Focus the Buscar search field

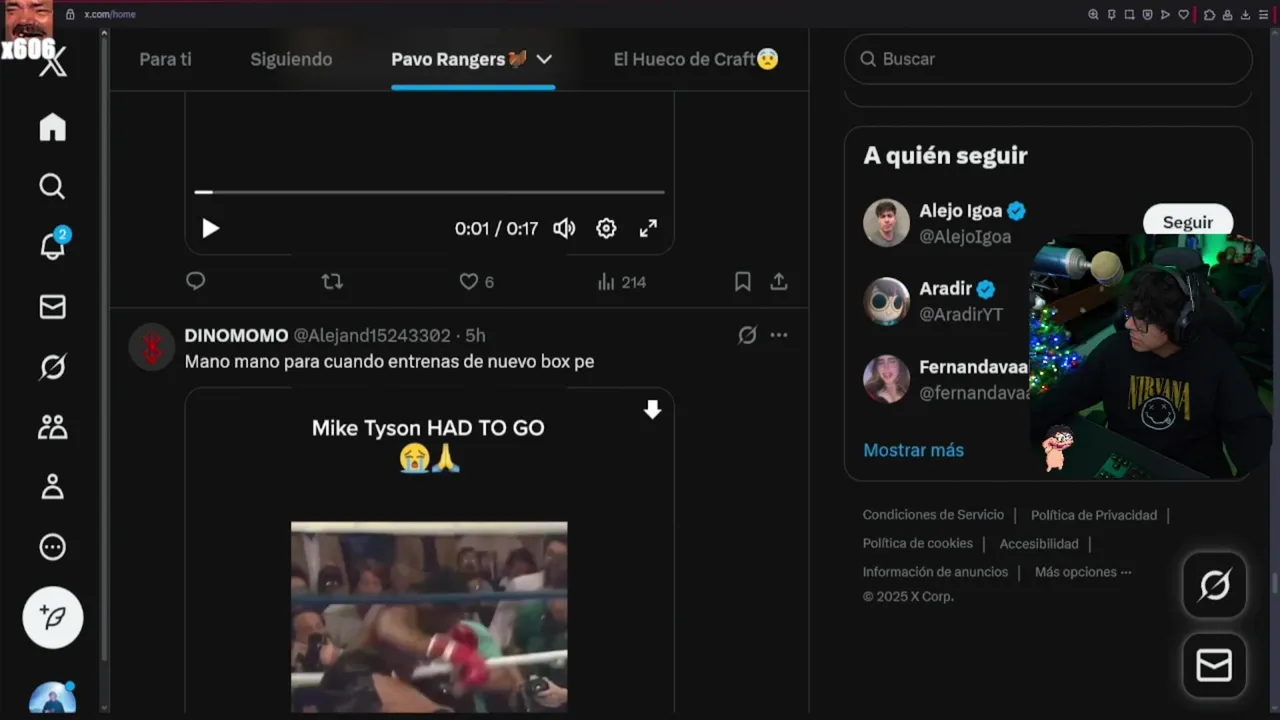coord(1048,59)
